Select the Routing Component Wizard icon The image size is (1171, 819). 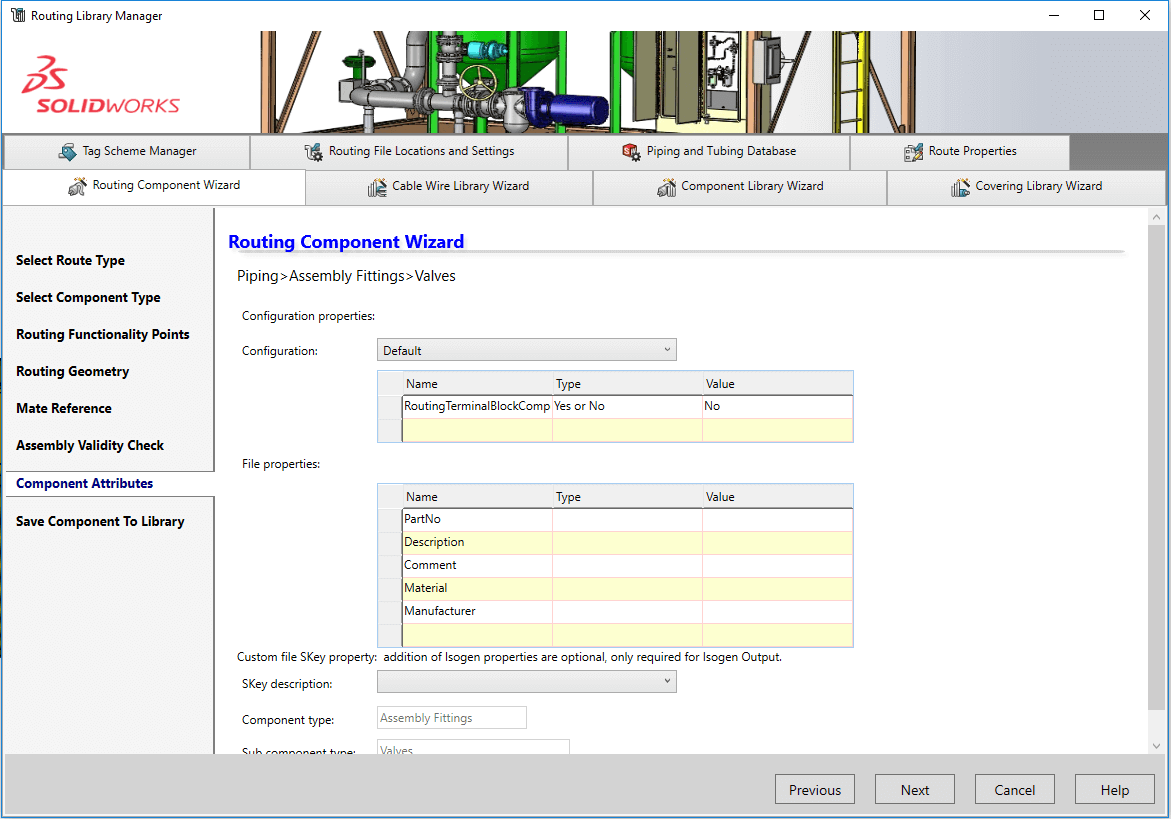click(x=78, y=186)
